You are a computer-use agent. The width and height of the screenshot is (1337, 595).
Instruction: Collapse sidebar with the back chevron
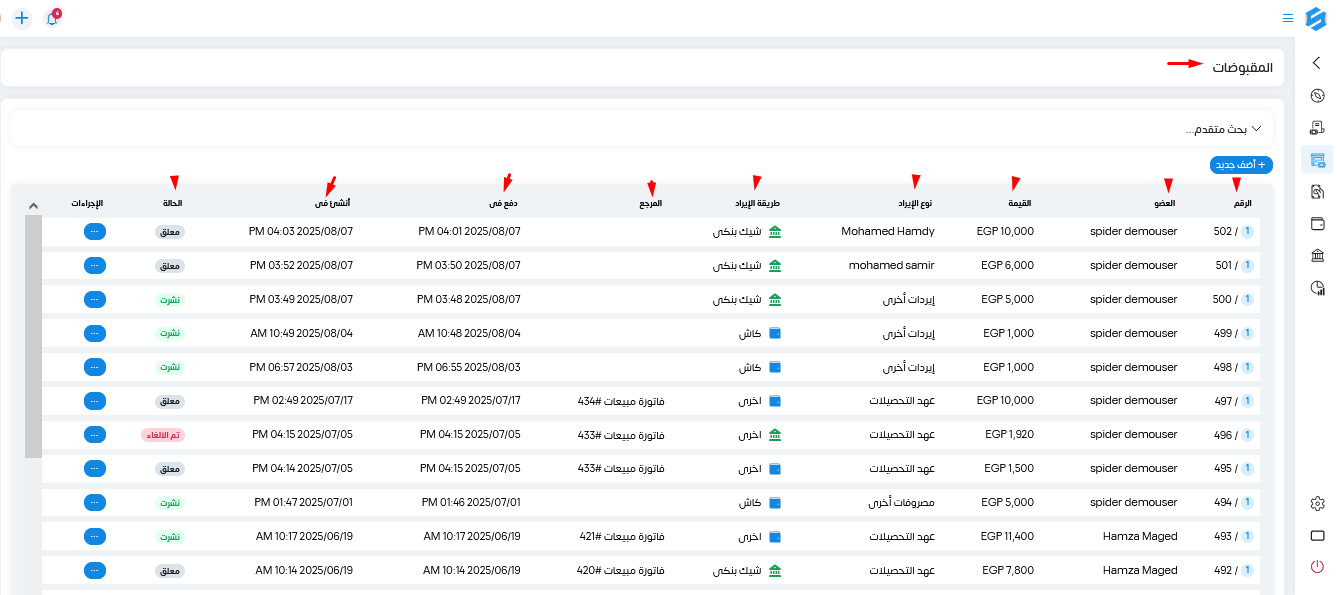tap(1317, 63)
